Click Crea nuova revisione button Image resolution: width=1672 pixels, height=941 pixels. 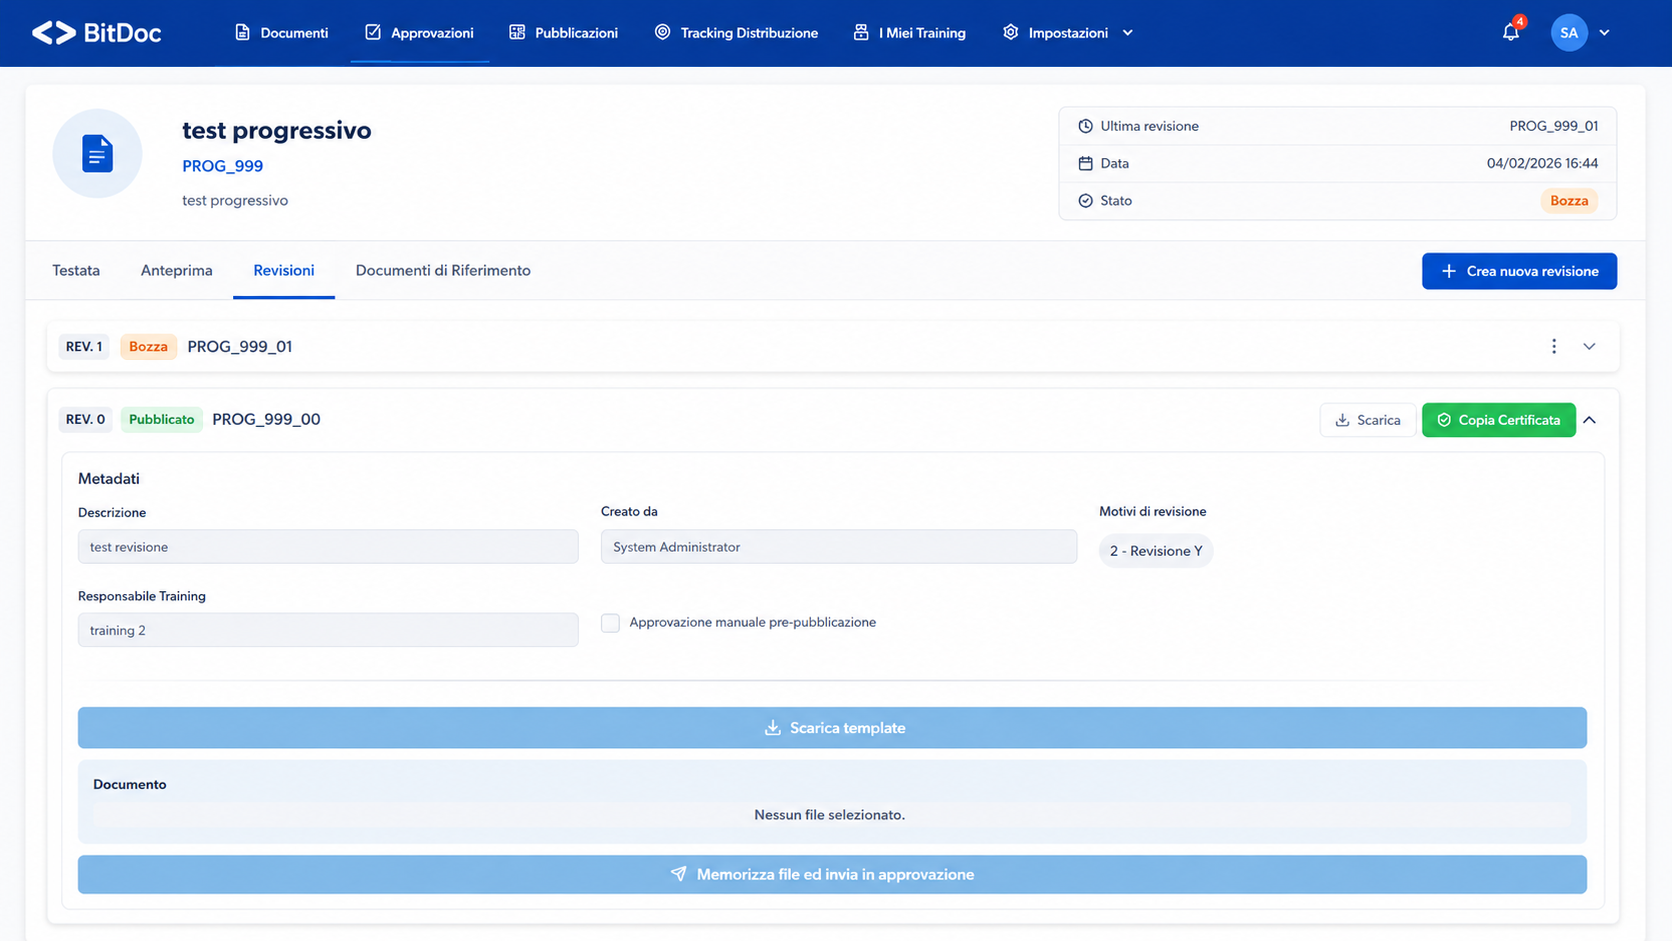pyautogui.click(x=1519, y=271)
